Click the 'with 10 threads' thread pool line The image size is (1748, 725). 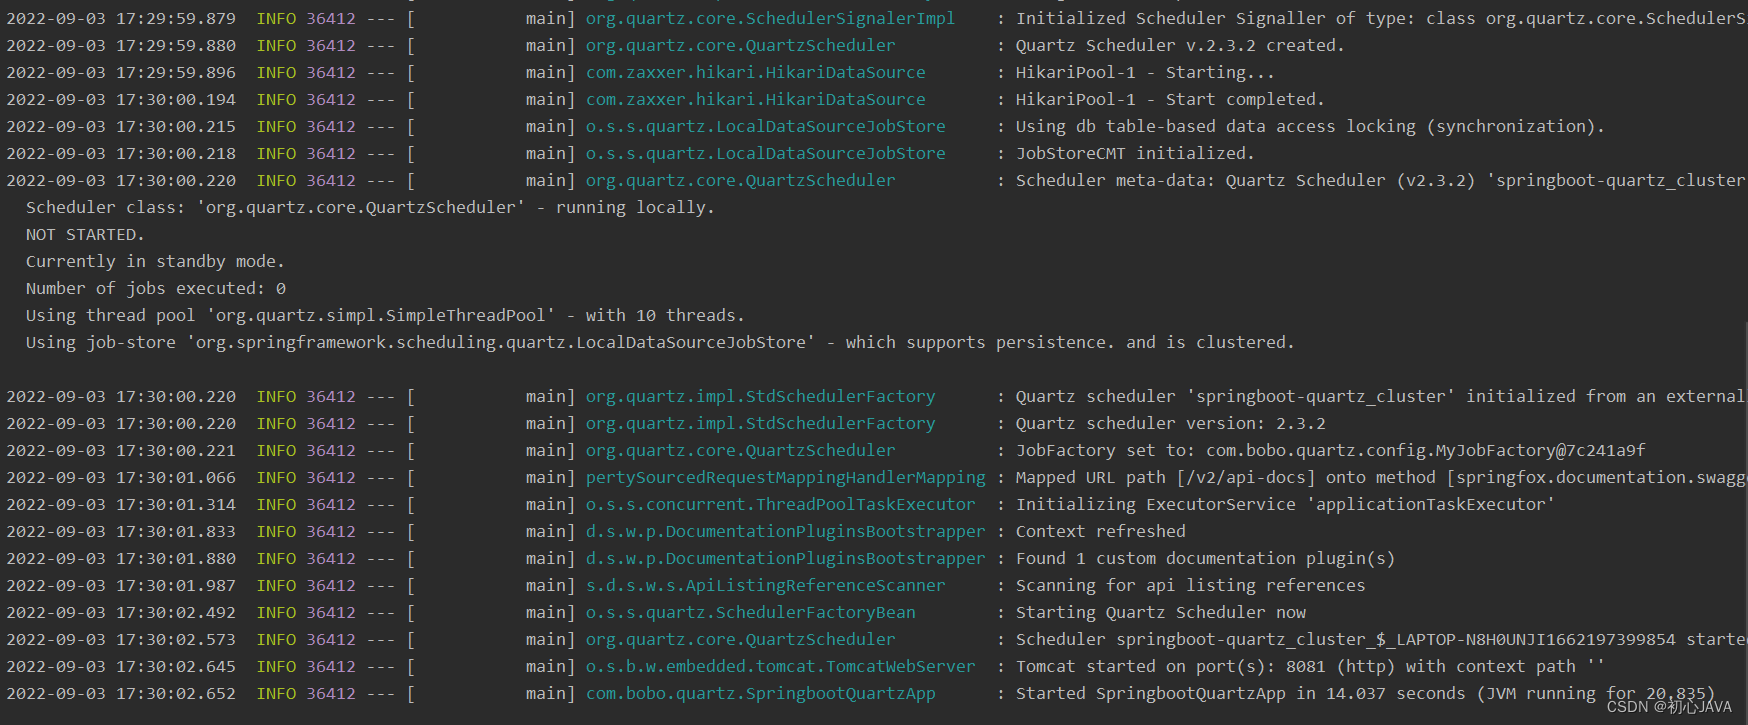385,316
